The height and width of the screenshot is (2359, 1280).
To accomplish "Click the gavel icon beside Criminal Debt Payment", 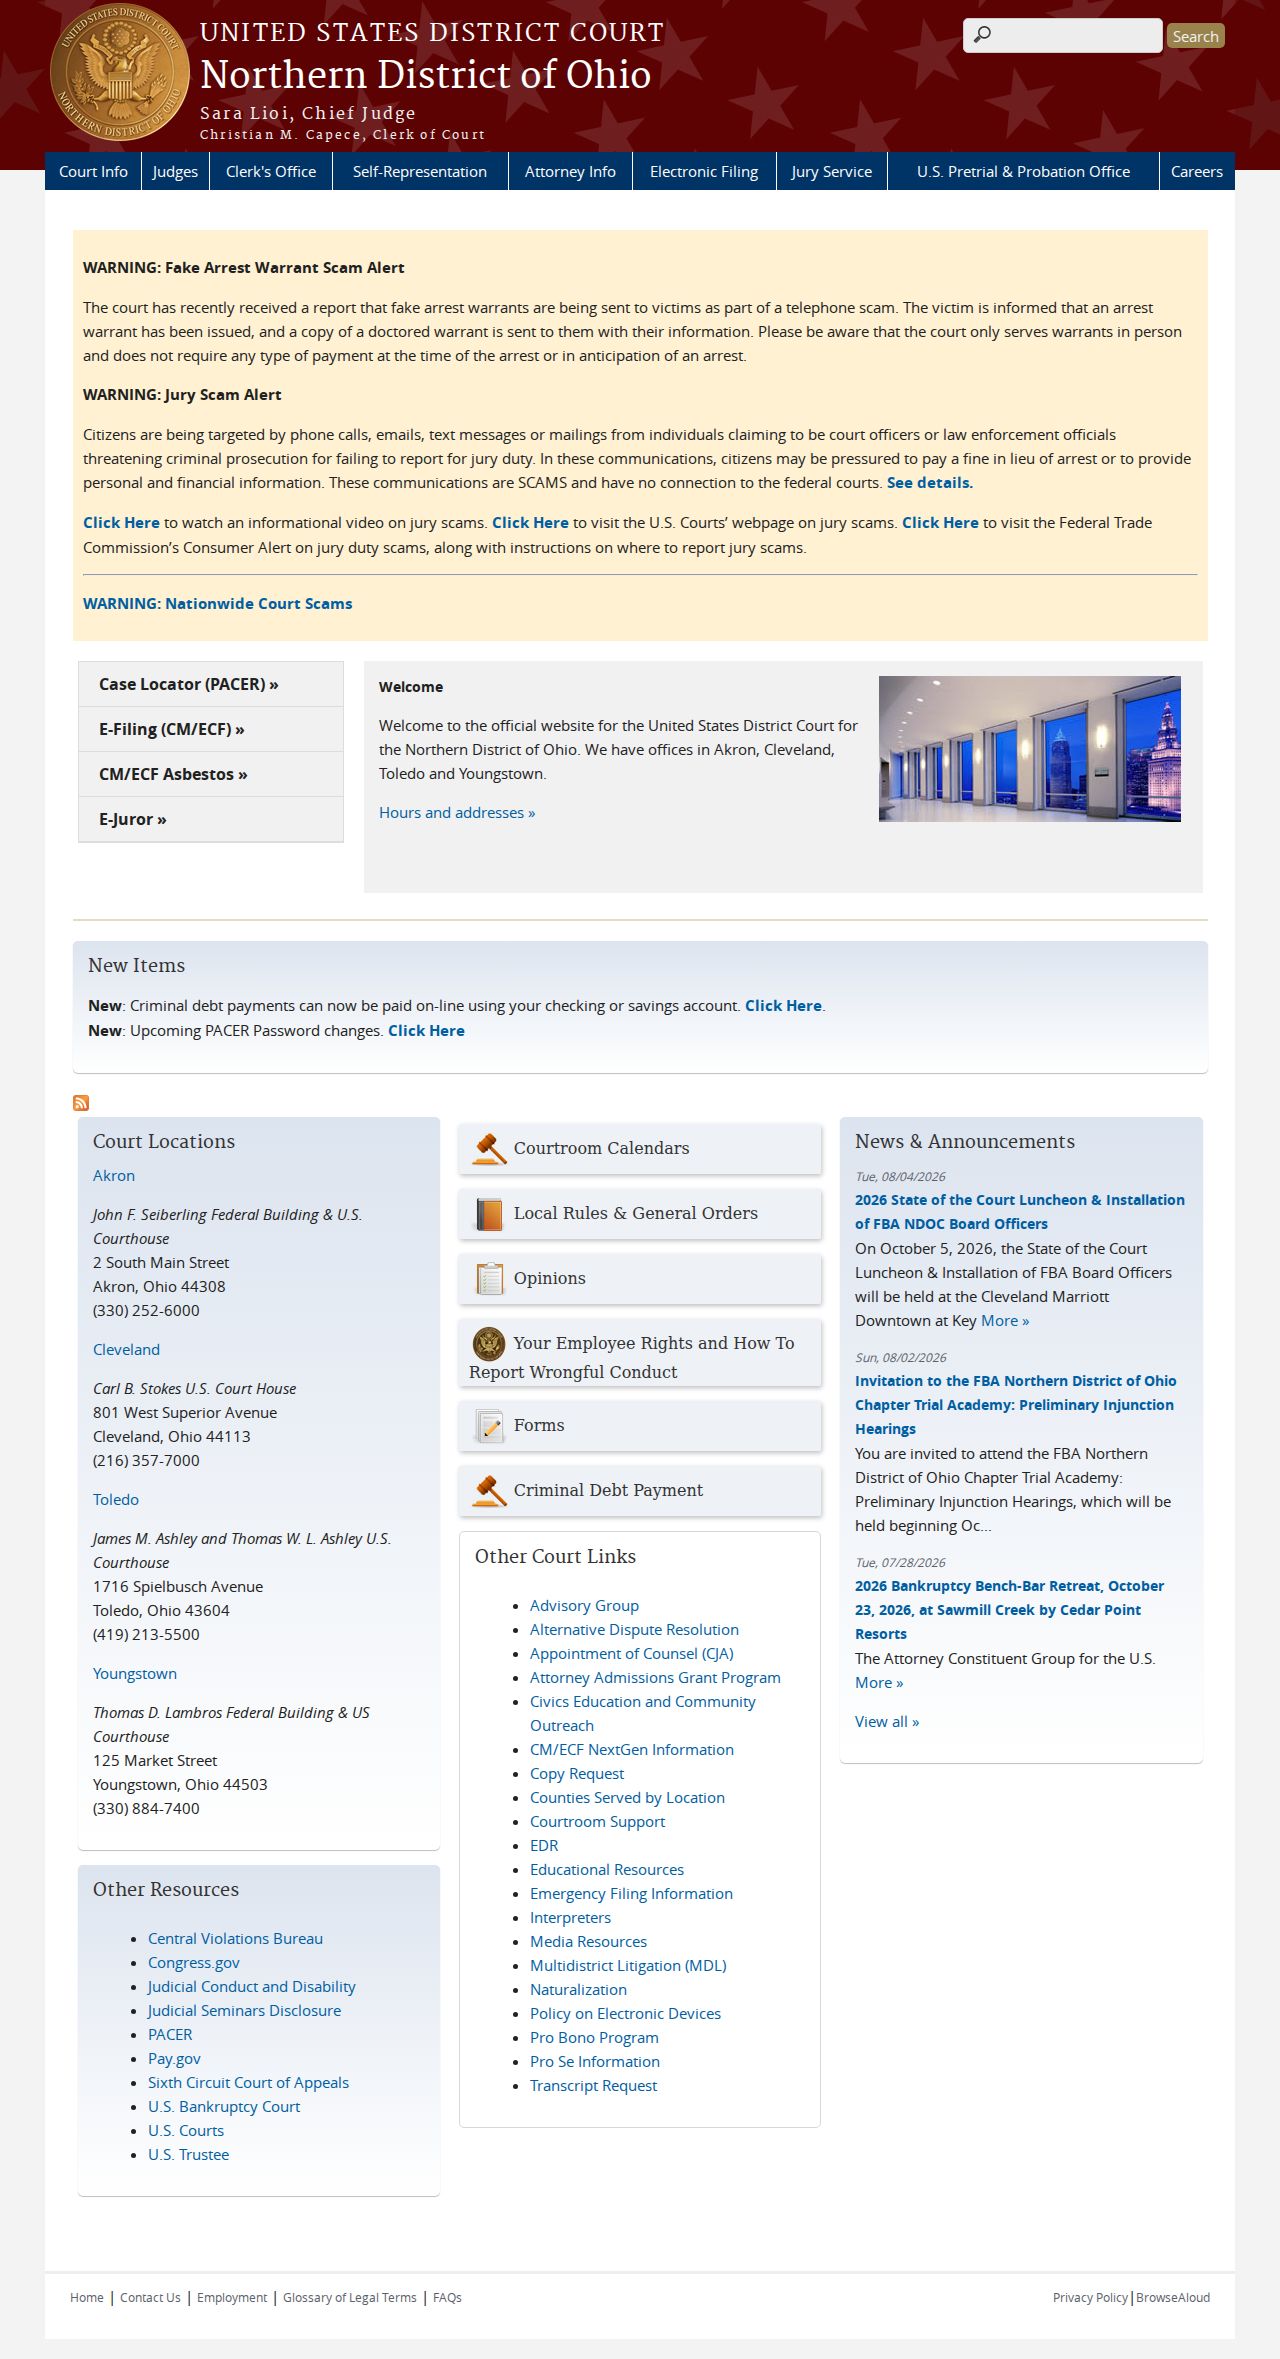I will (489, 1491).
